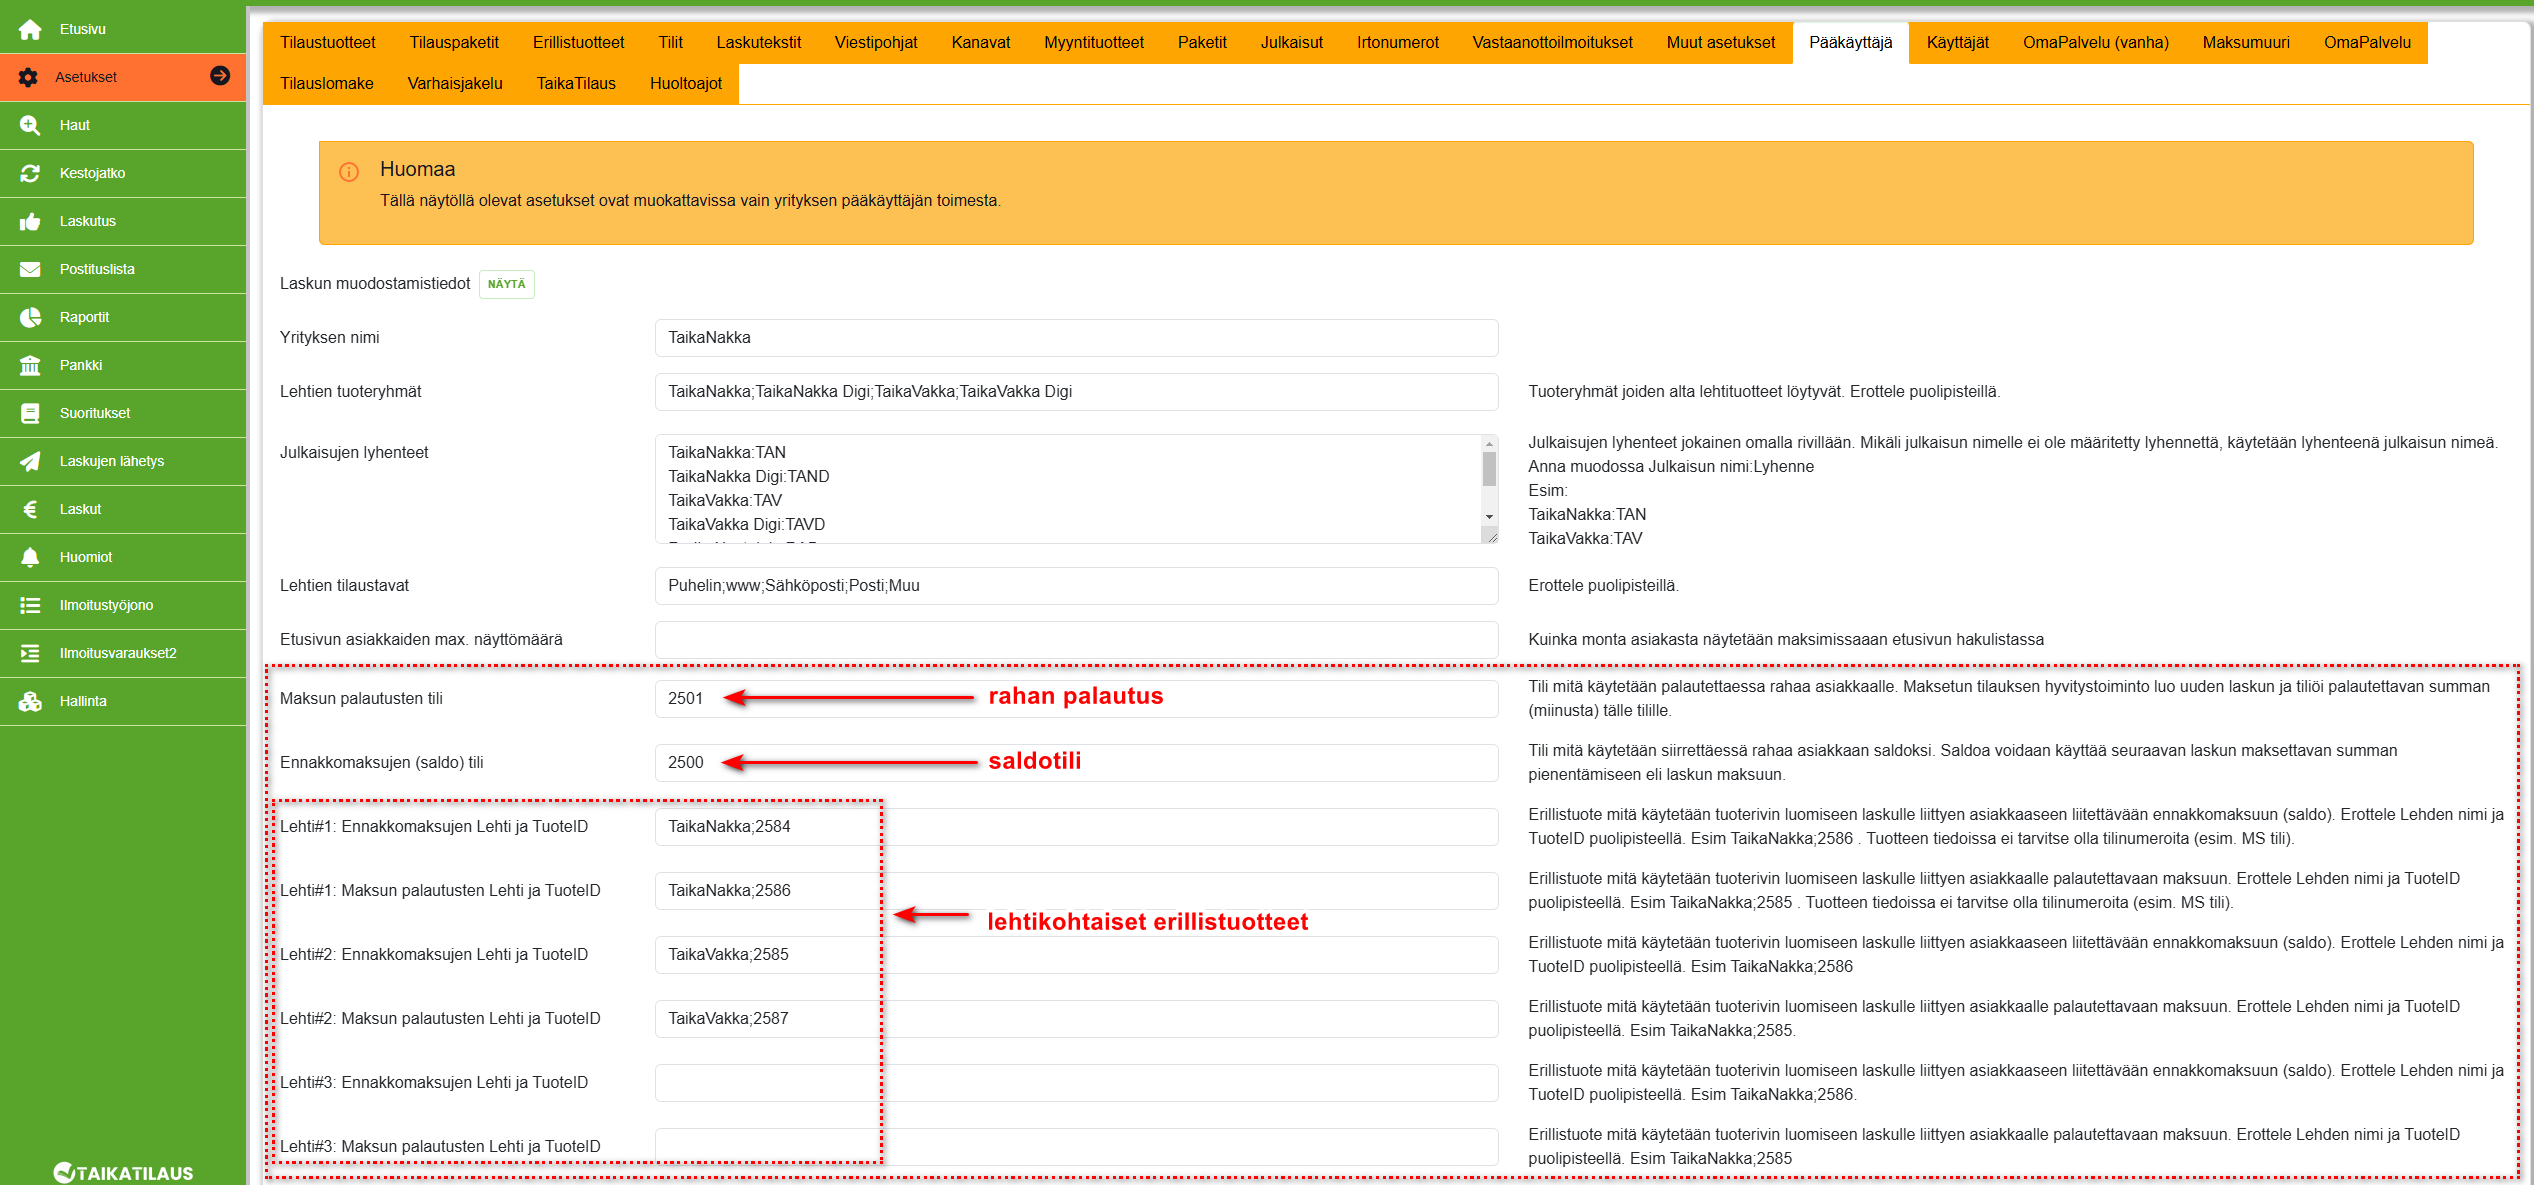This screenshot has width=2534, height=1185.
Task: Click the Huomiot bell icon
Action: point(30,557)
